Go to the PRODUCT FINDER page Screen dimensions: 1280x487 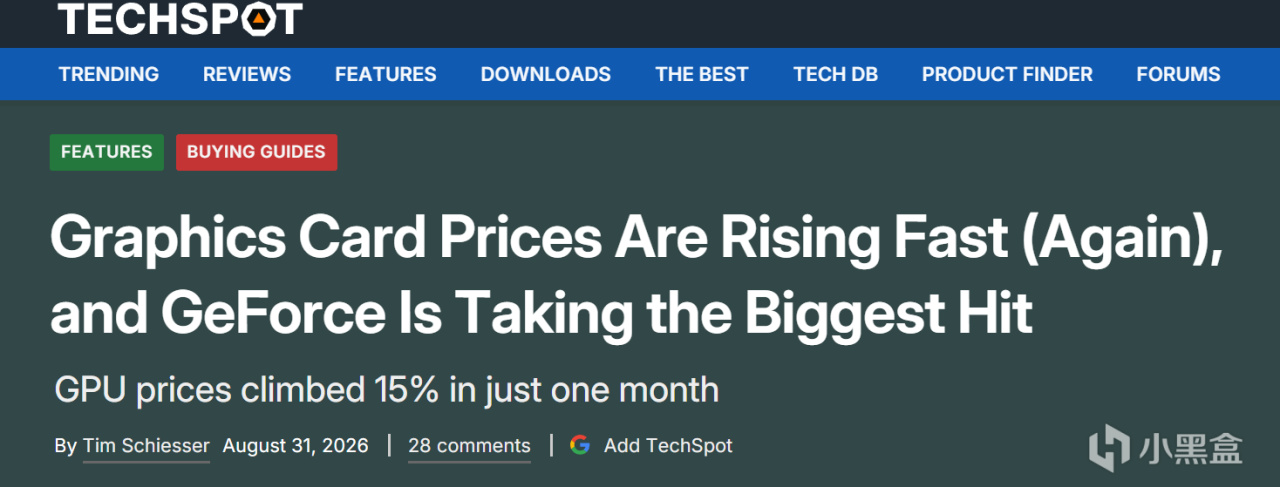(1007, 74)
